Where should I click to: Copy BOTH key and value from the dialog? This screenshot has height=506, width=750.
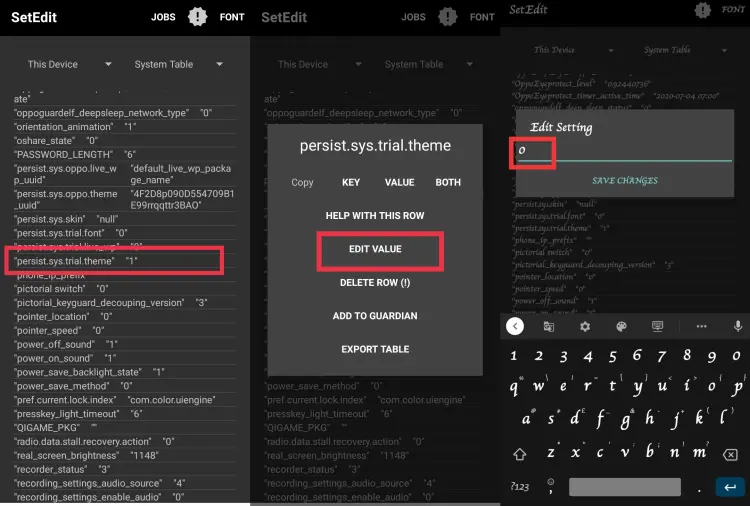448,182
